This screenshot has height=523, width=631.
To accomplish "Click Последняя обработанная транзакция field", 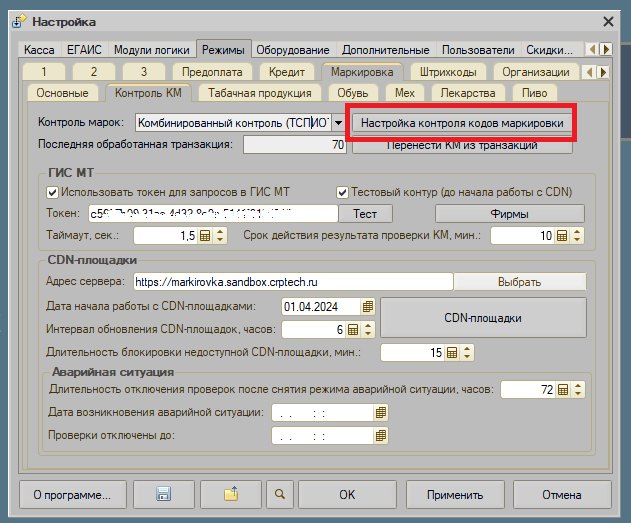I will [x=295, y=145].
